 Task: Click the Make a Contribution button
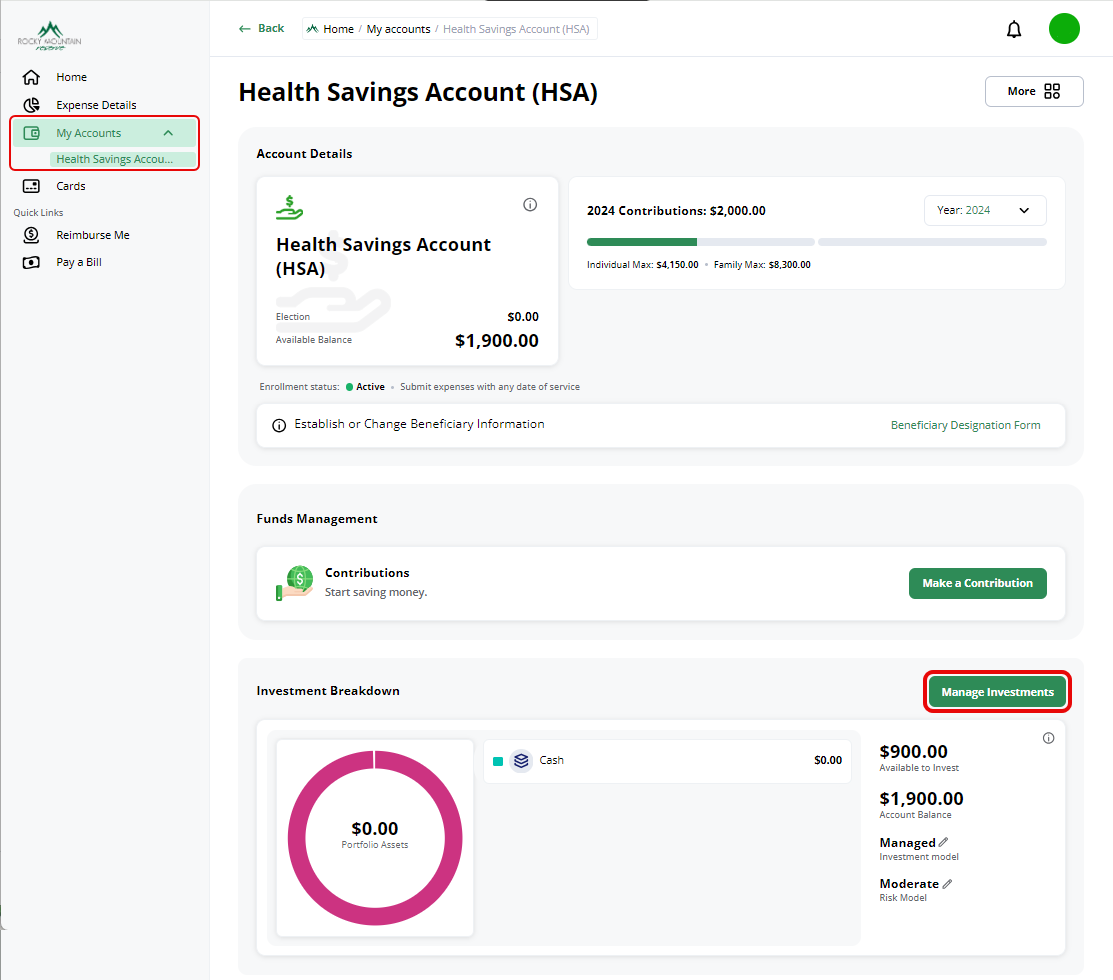pyautogui.click(x=977, y=583)
